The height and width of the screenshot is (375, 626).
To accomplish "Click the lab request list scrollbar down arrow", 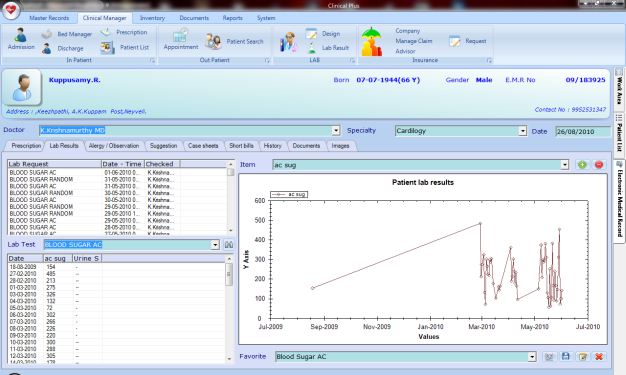I will tap(230, 231).
